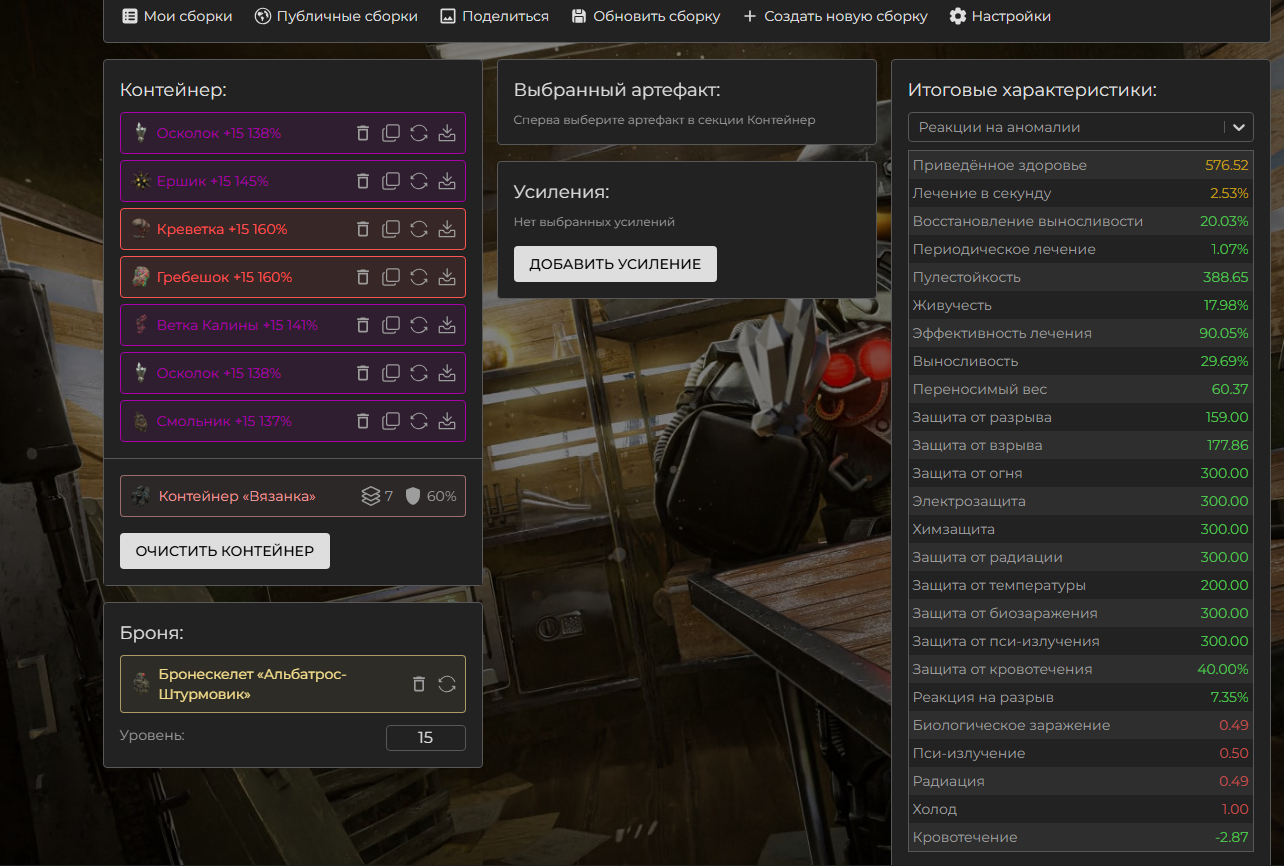Screen dimensions: 1284x866
Task: Select the Ветка Калины +15 141% artifact
Action: pos(237,325)
